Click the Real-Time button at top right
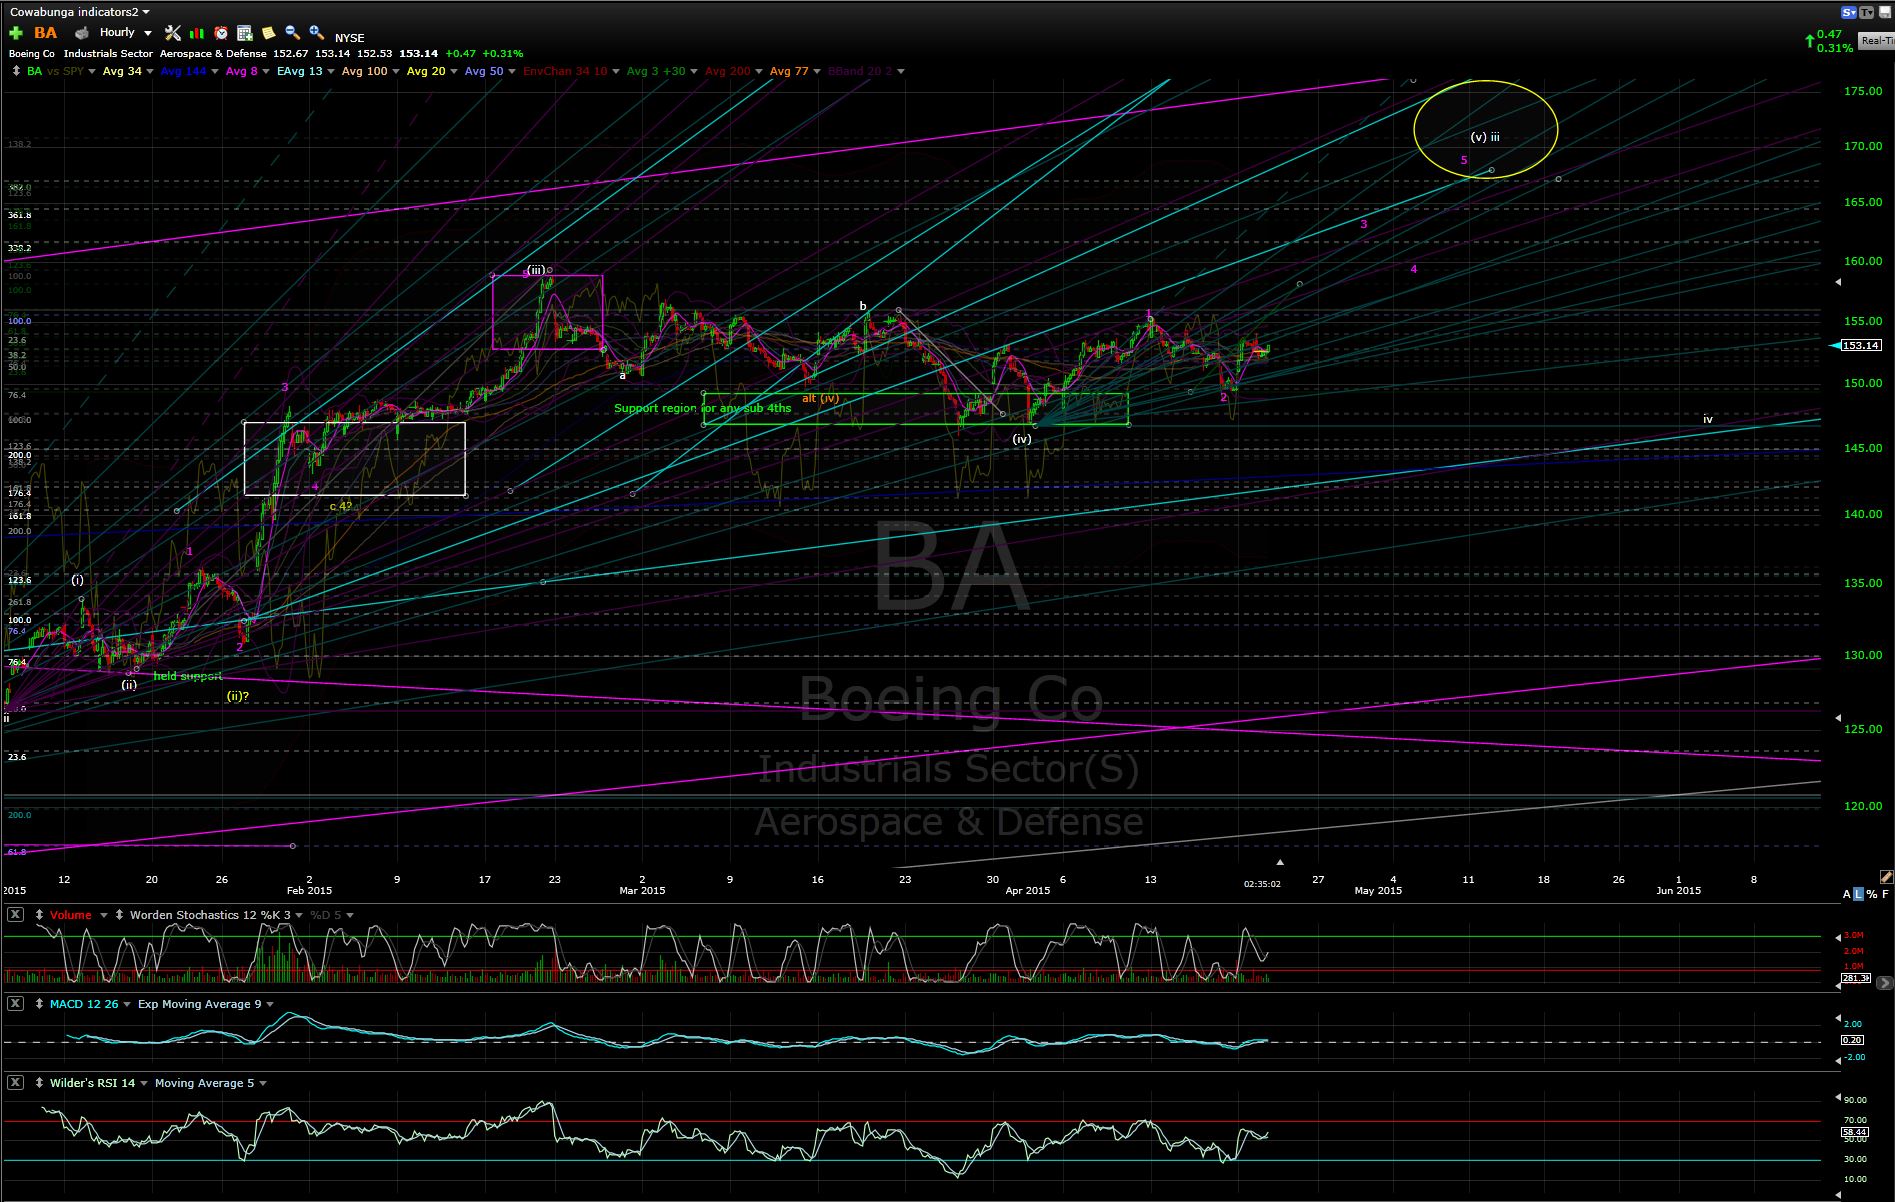 point(1876,41)
